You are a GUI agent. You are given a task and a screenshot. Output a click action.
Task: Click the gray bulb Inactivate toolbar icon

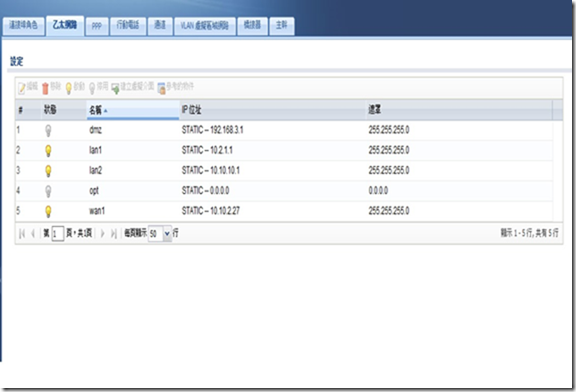pos(92,88)
